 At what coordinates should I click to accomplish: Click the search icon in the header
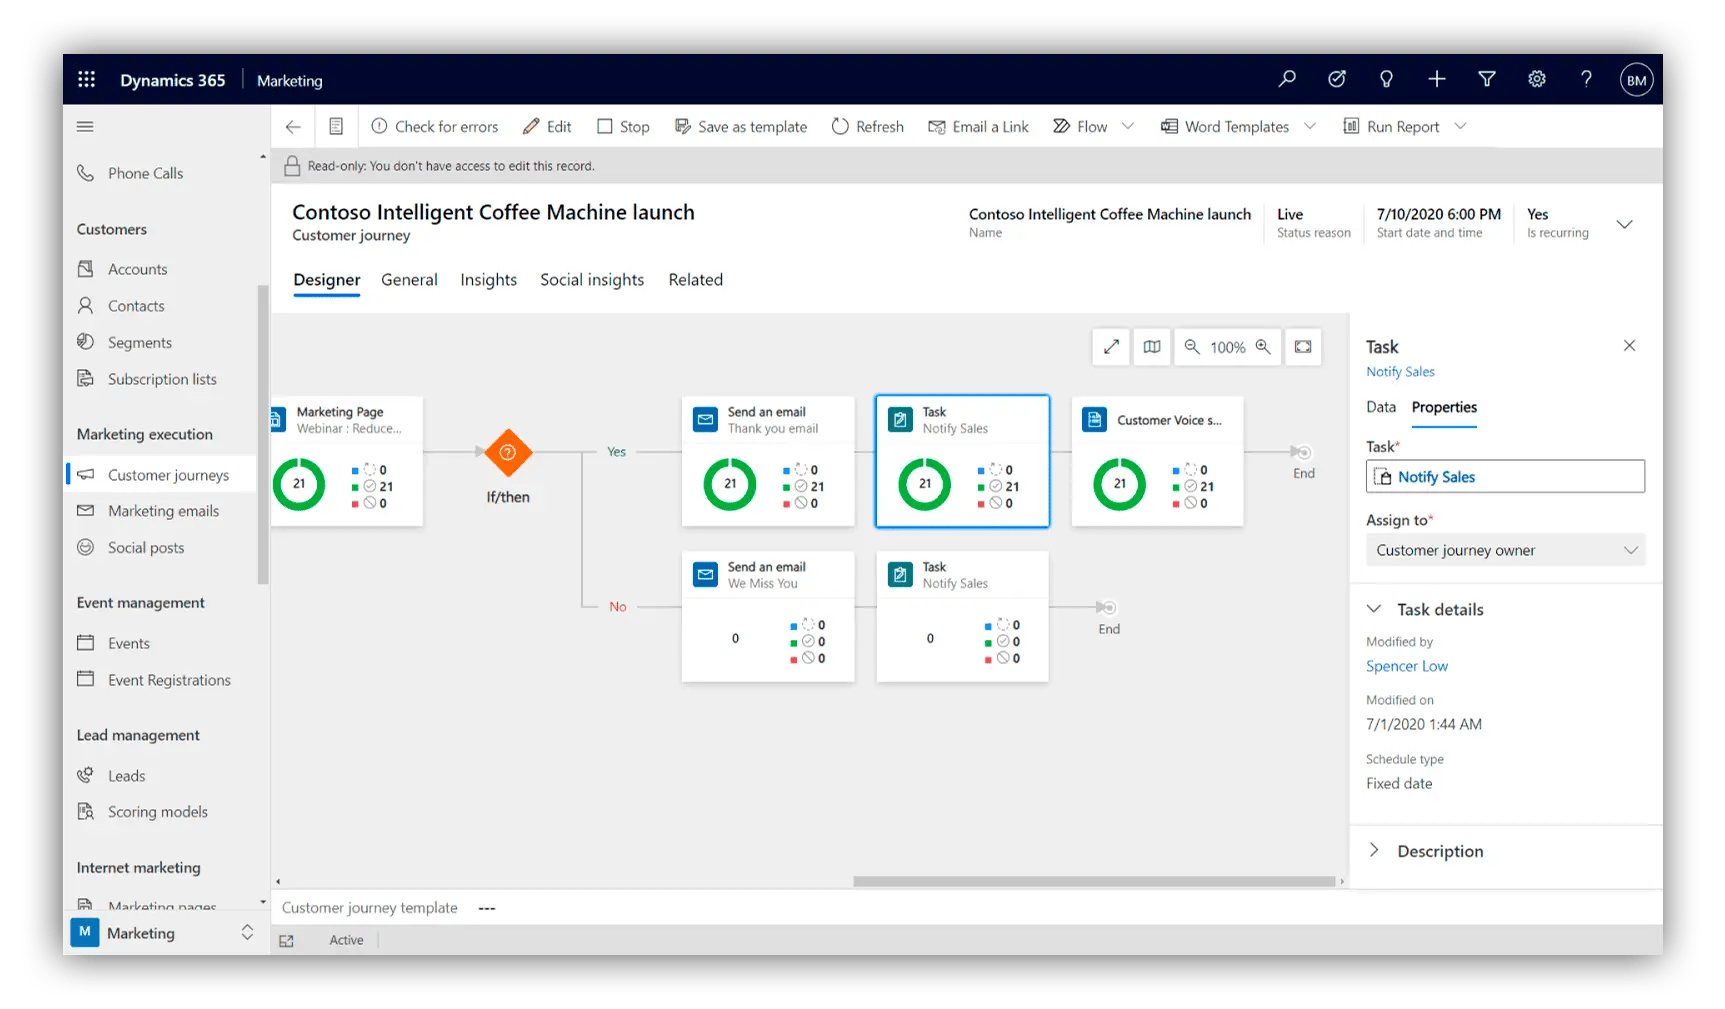[1287, 79]
